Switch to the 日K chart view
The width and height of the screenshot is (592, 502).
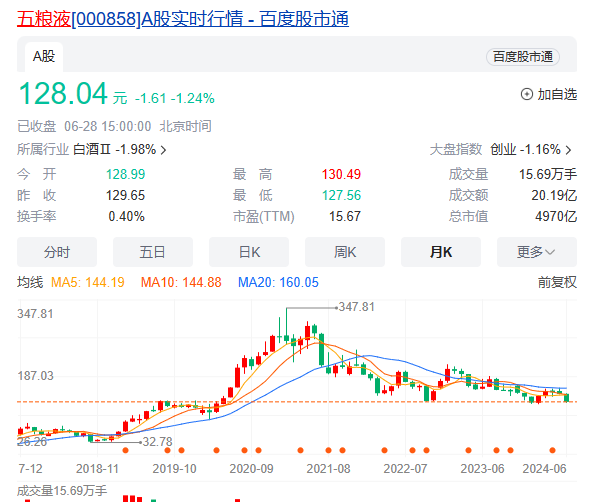(x=249, y=252)
